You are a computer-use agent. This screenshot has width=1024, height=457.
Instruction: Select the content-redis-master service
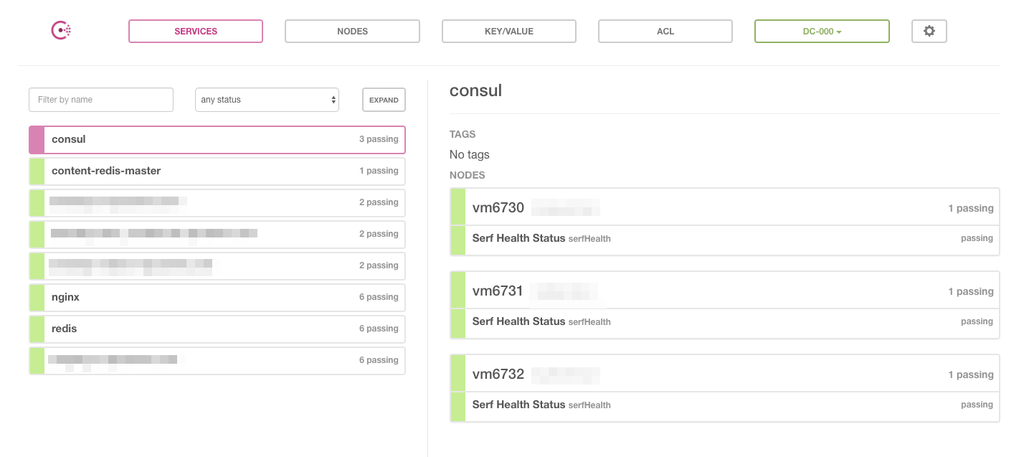106,171
